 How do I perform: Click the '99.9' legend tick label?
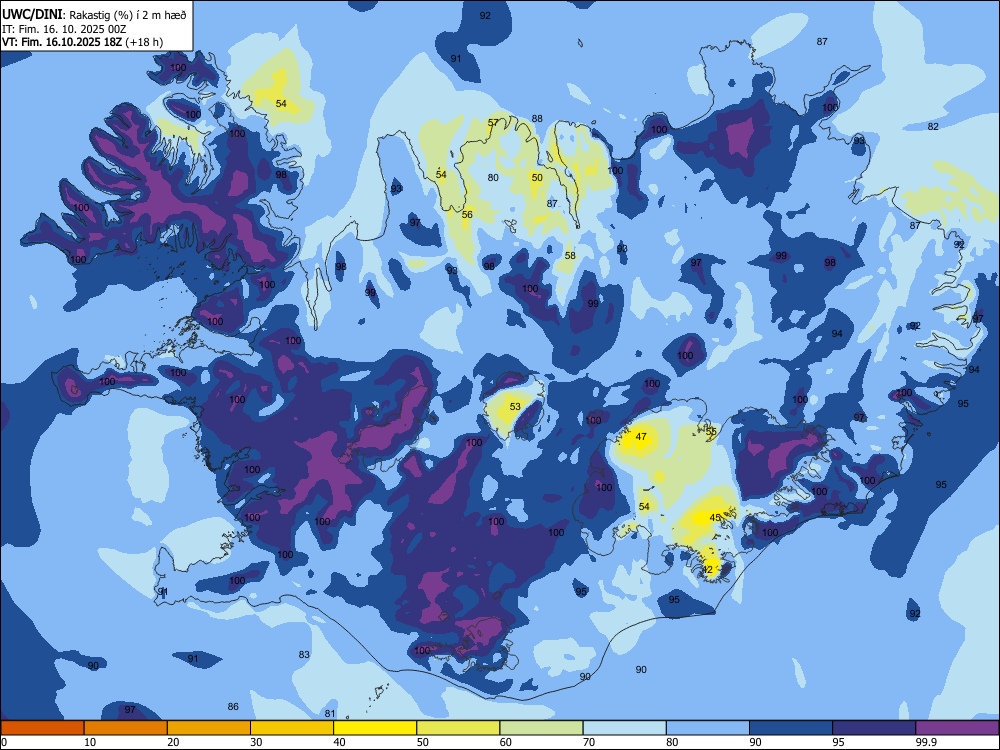(925, 742)
